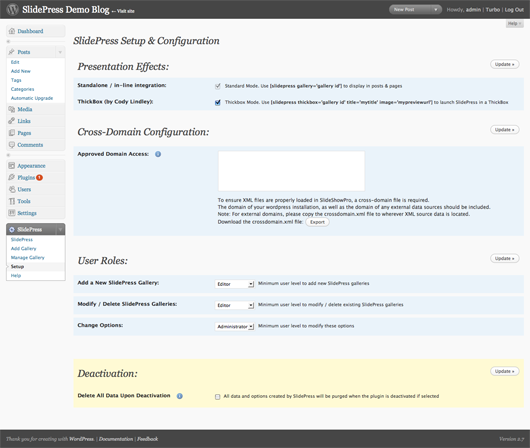Click the Appearance icon
The image size is (530, 448).
click(x=12, y=166)
